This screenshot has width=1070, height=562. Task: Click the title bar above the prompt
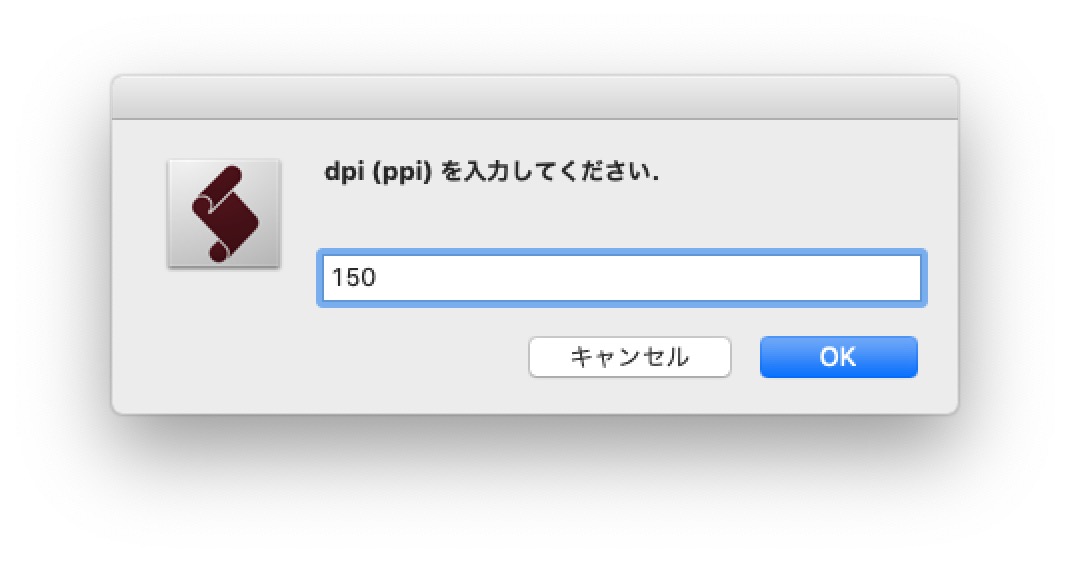pos(535,98)
